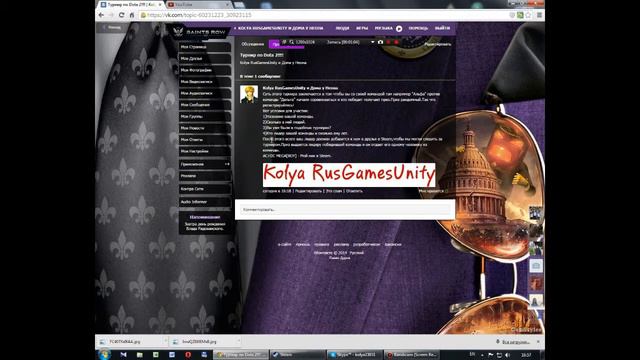Click the Bandicam magnifier icon
The height and width of the screenshot is (360, 640).
pos(291,42)
